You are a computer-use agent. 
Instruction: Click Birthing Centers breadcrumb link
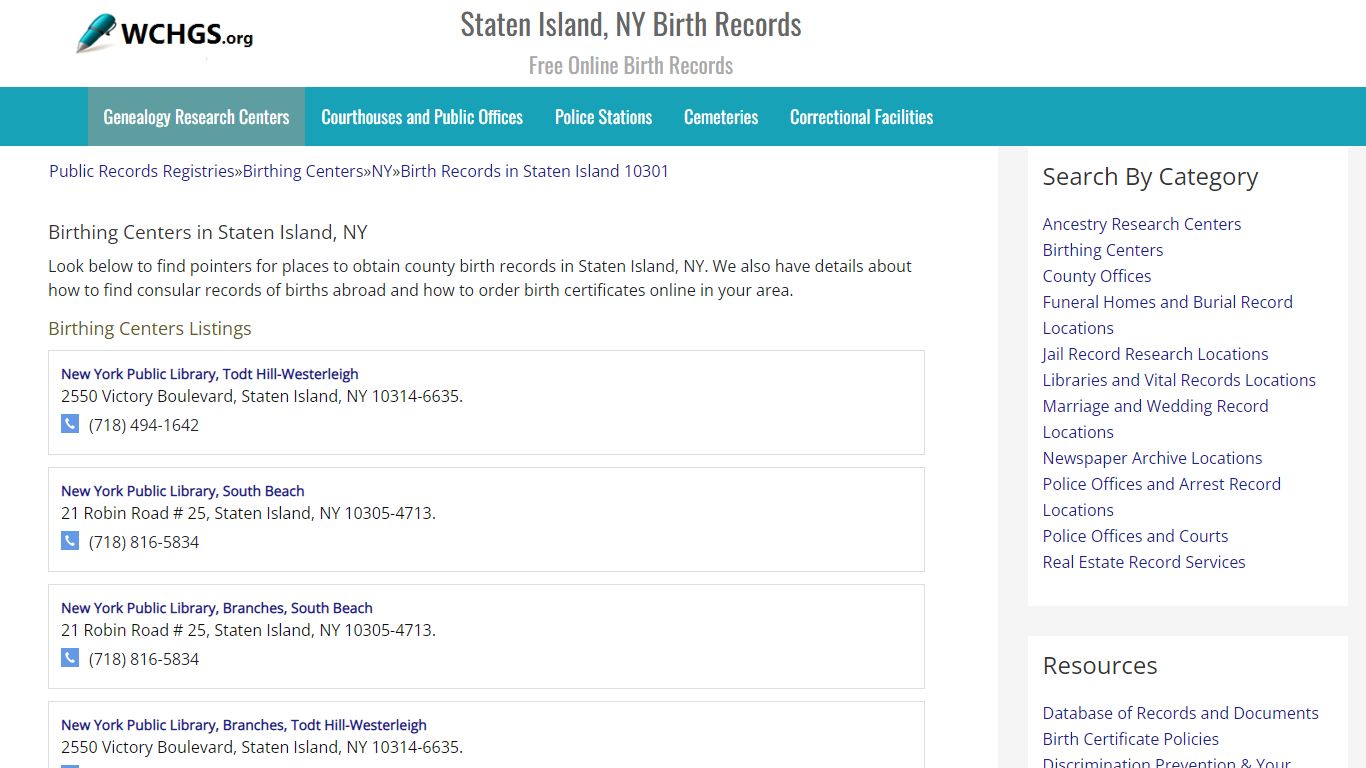click(303, 171)
